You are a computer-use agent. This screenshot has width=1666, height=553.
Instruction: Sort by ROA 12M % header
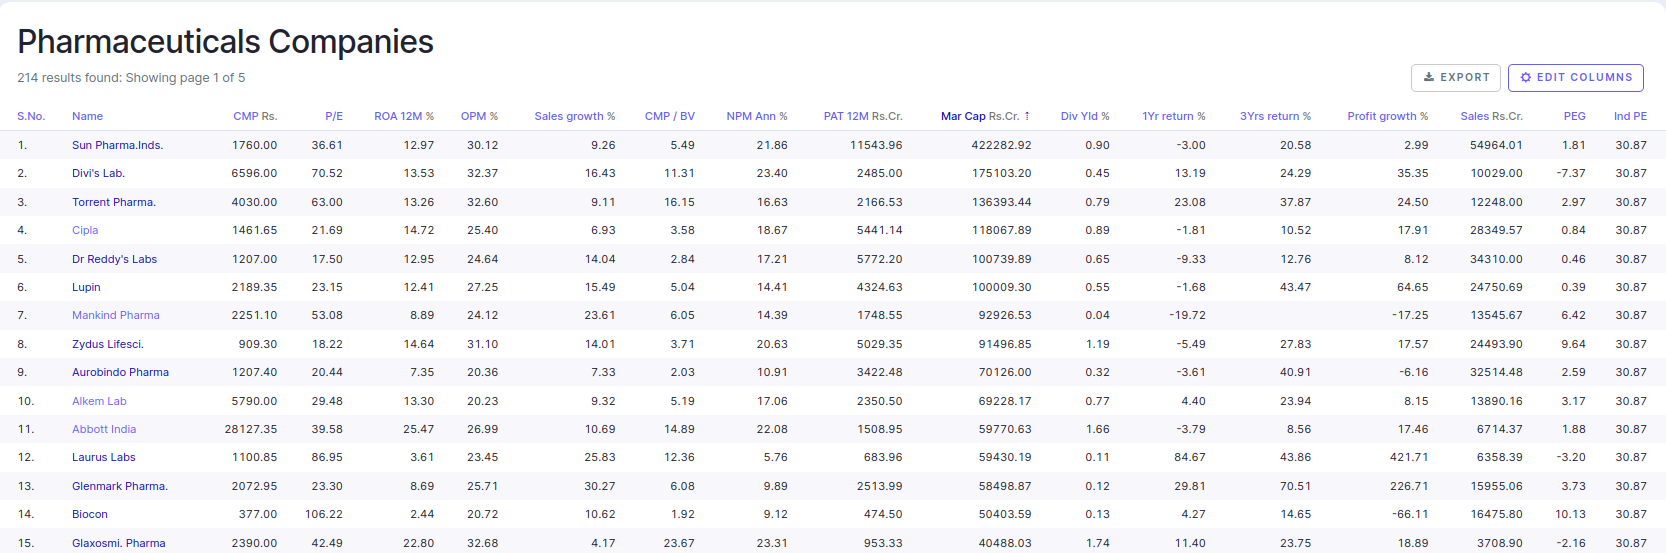pyautogui.click(x=403, y=116)
